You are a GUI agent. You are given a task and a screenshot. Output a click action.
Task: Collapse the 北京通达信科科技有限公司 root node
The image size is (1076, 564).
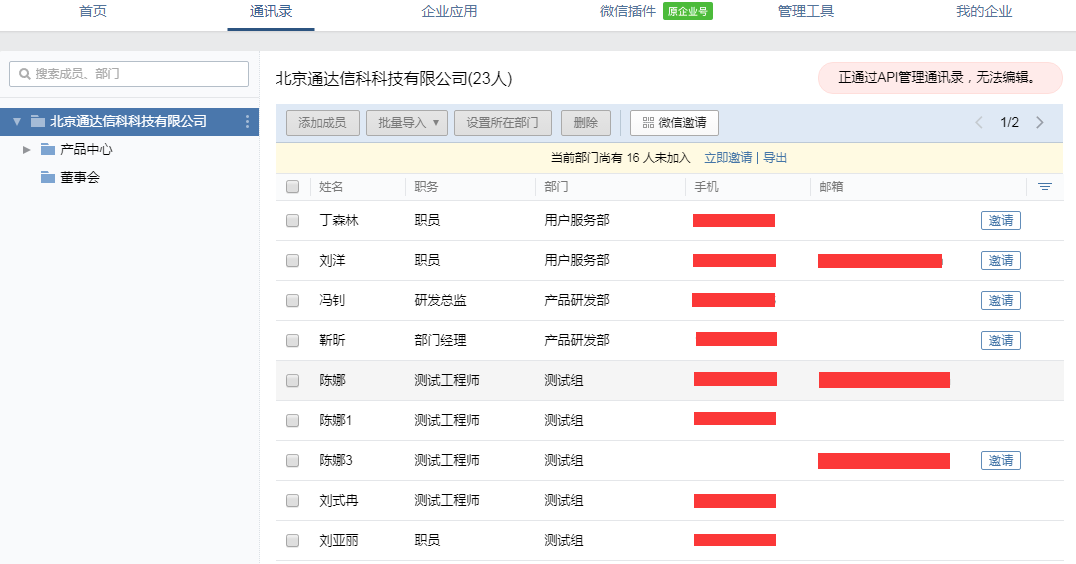16,122
